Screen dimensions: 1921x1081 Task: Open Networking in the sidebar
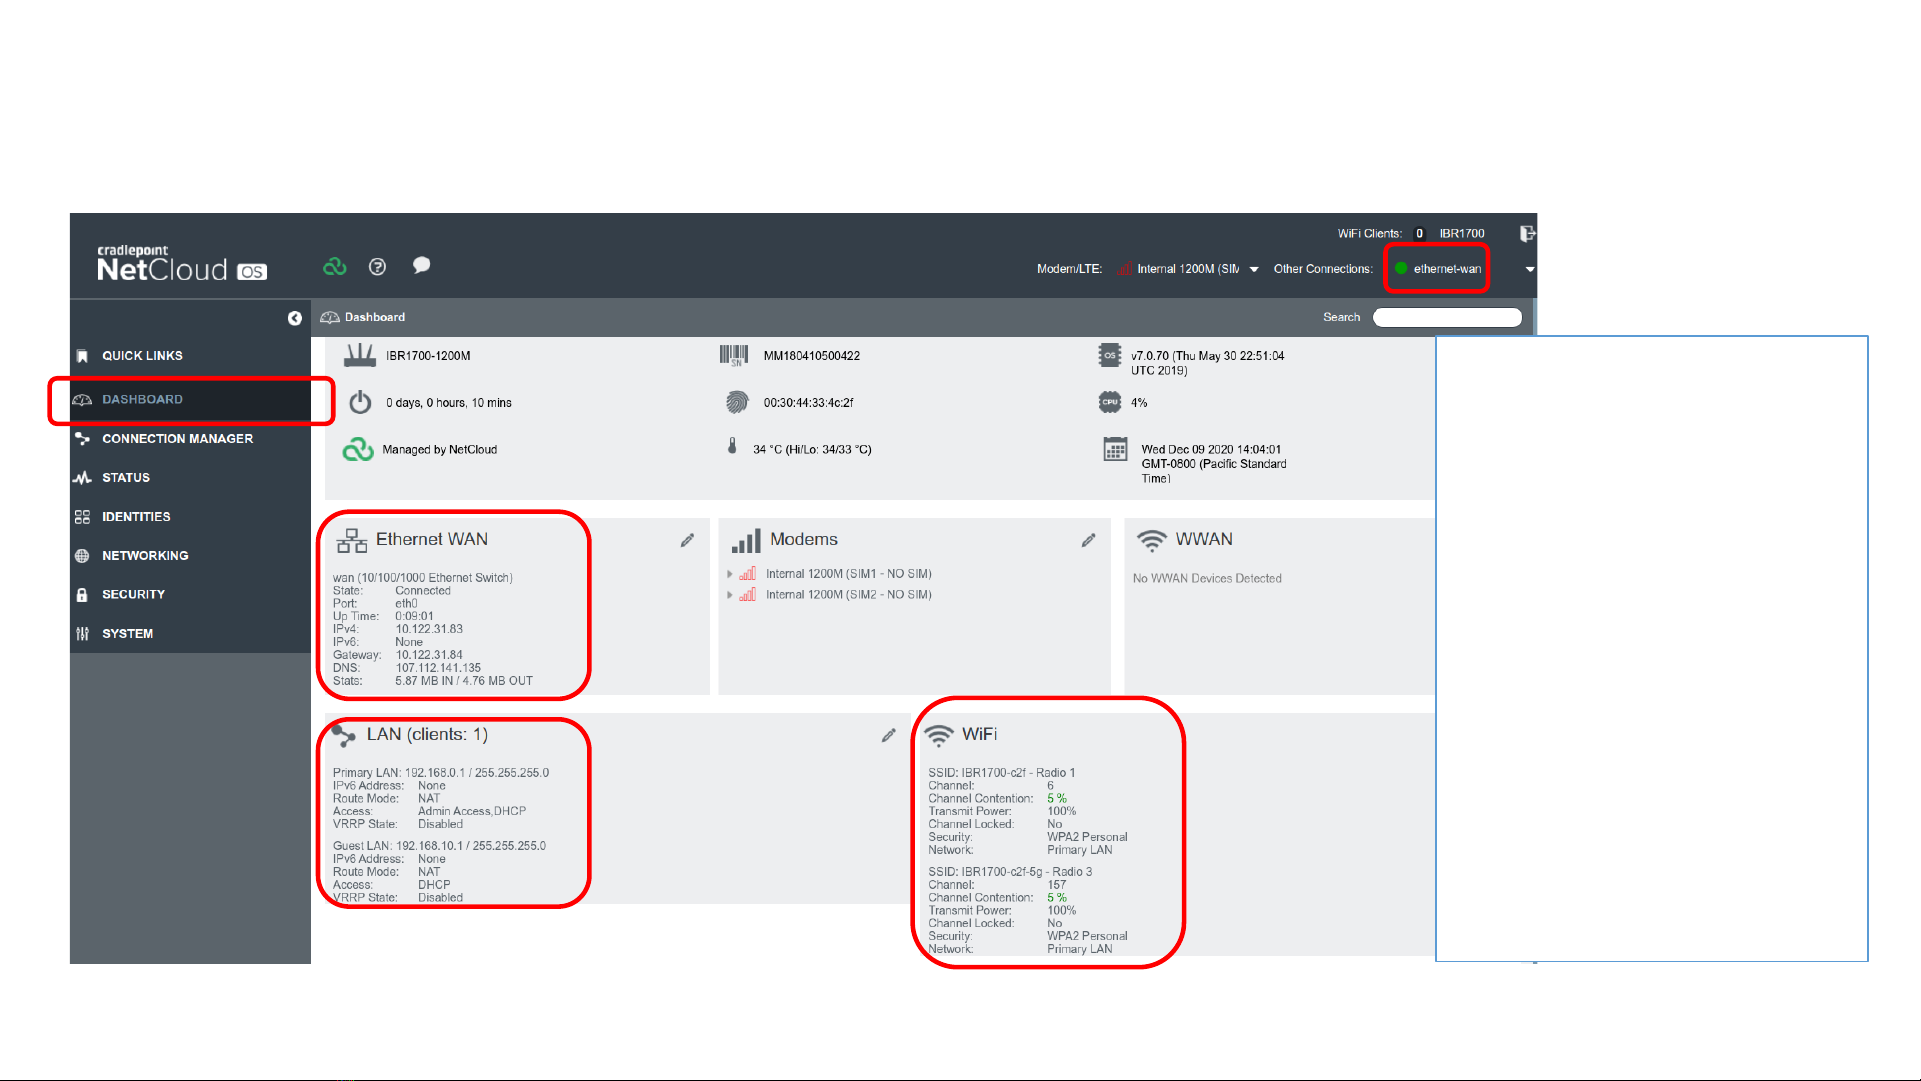(x=145, y=556)
